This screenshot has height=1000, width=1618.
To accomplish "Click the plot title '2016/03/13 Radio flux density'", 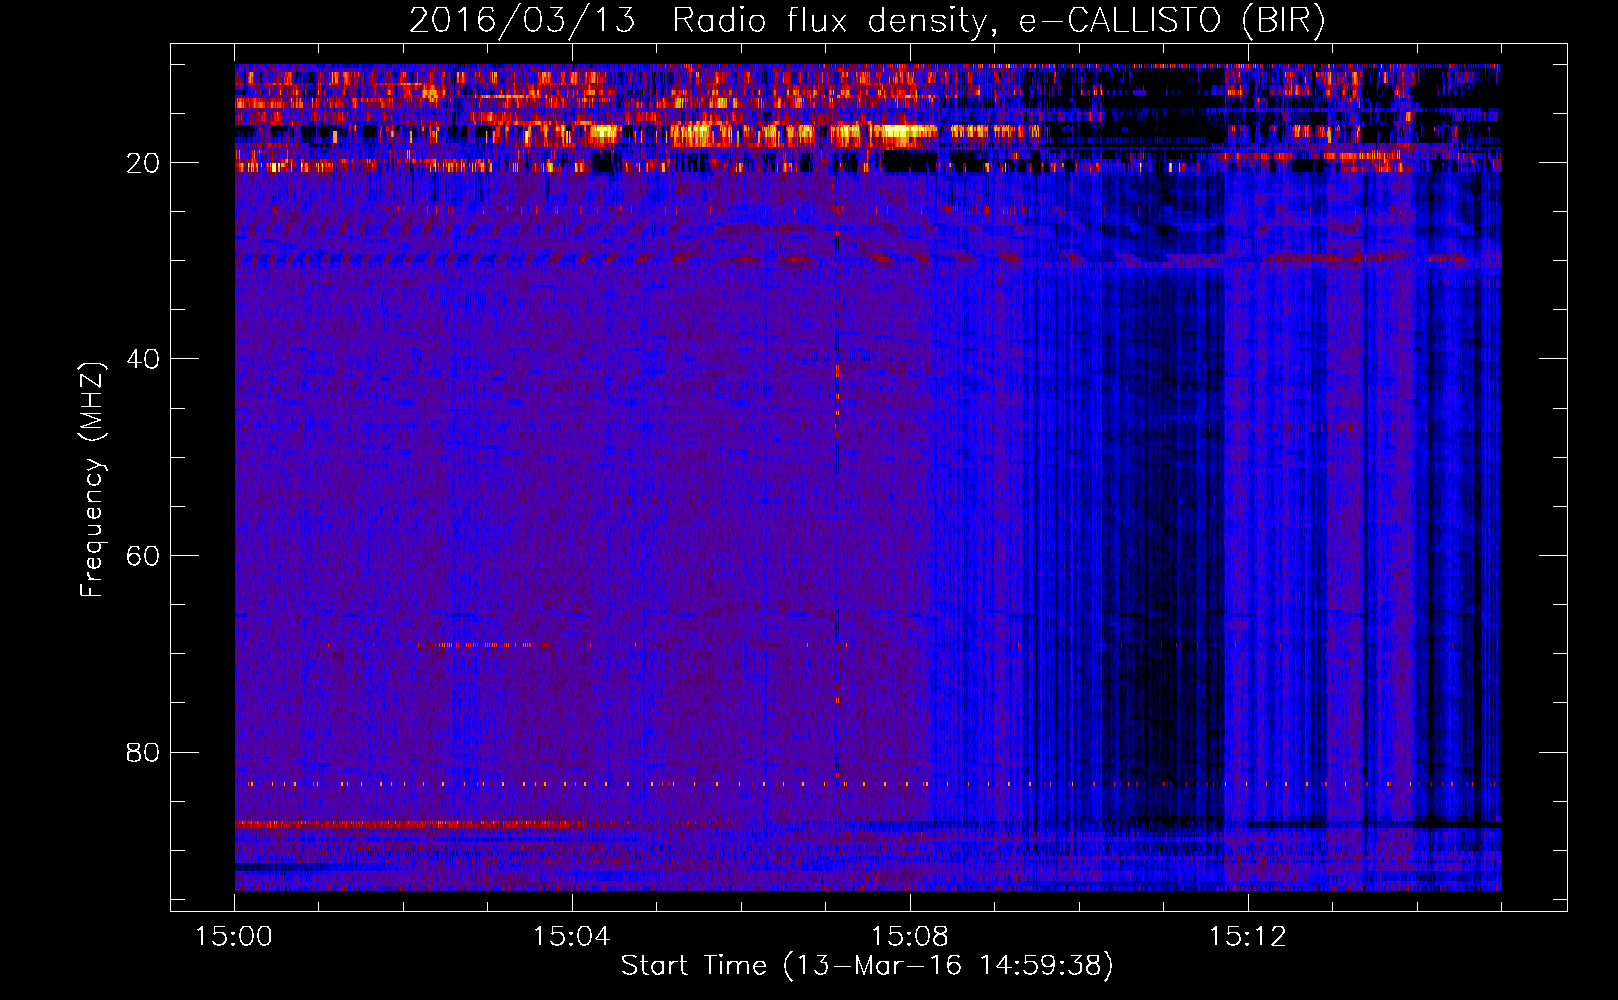I will 868,20.
